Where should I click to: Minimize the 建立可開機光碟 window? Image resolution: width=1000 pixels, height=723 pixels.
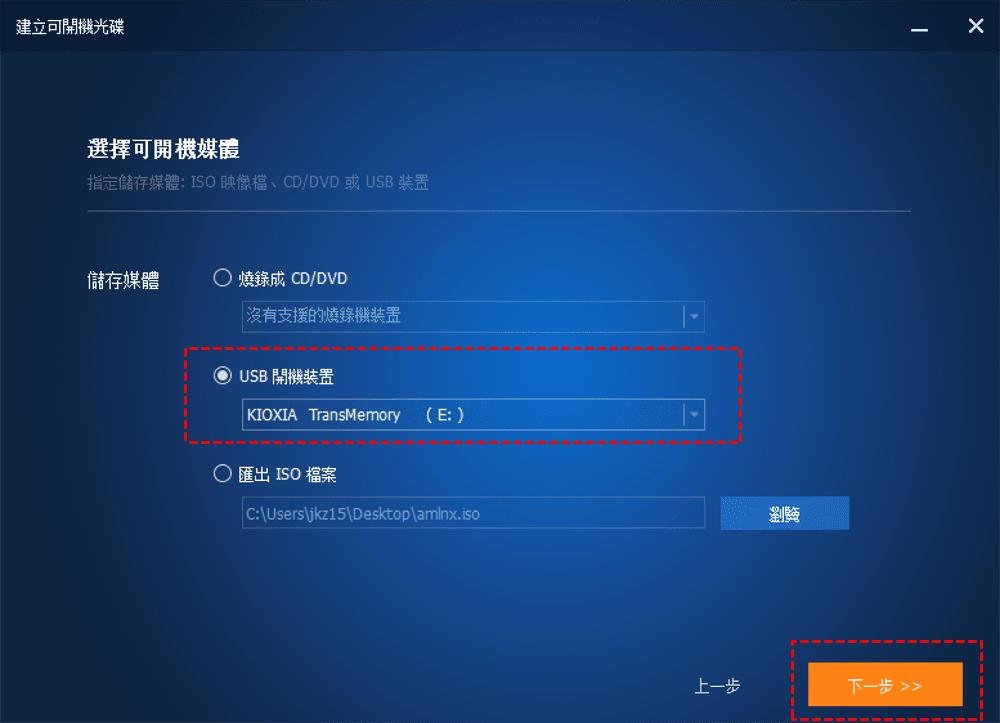click(x=919, y=27)
